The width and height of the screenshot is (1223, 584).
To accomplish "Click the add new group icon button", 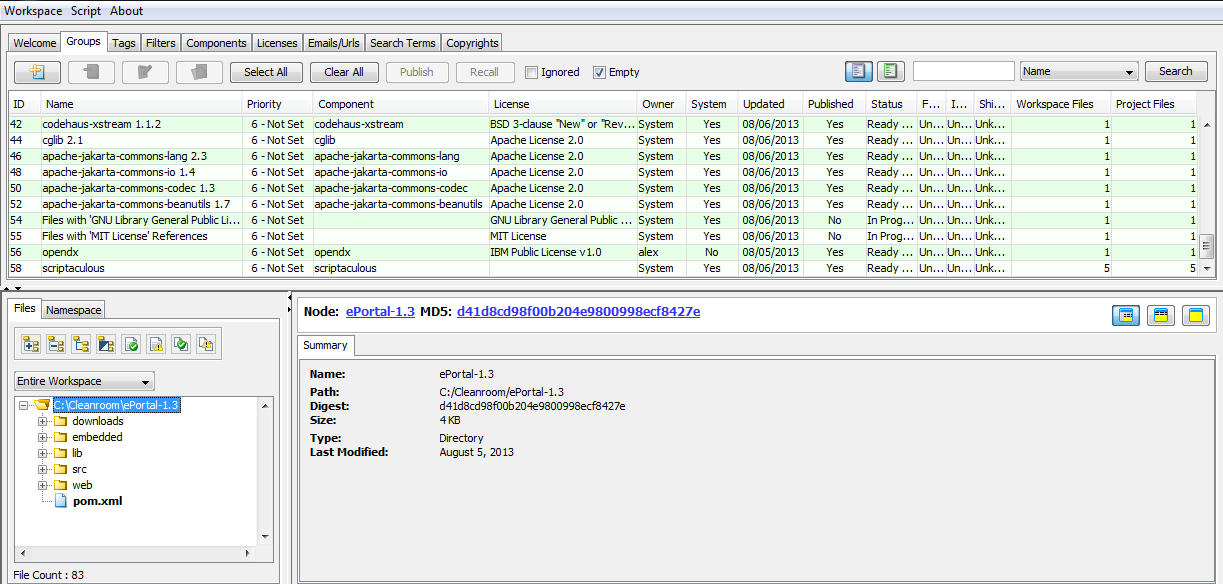I will pyautogui.click(x=38, y=72).
